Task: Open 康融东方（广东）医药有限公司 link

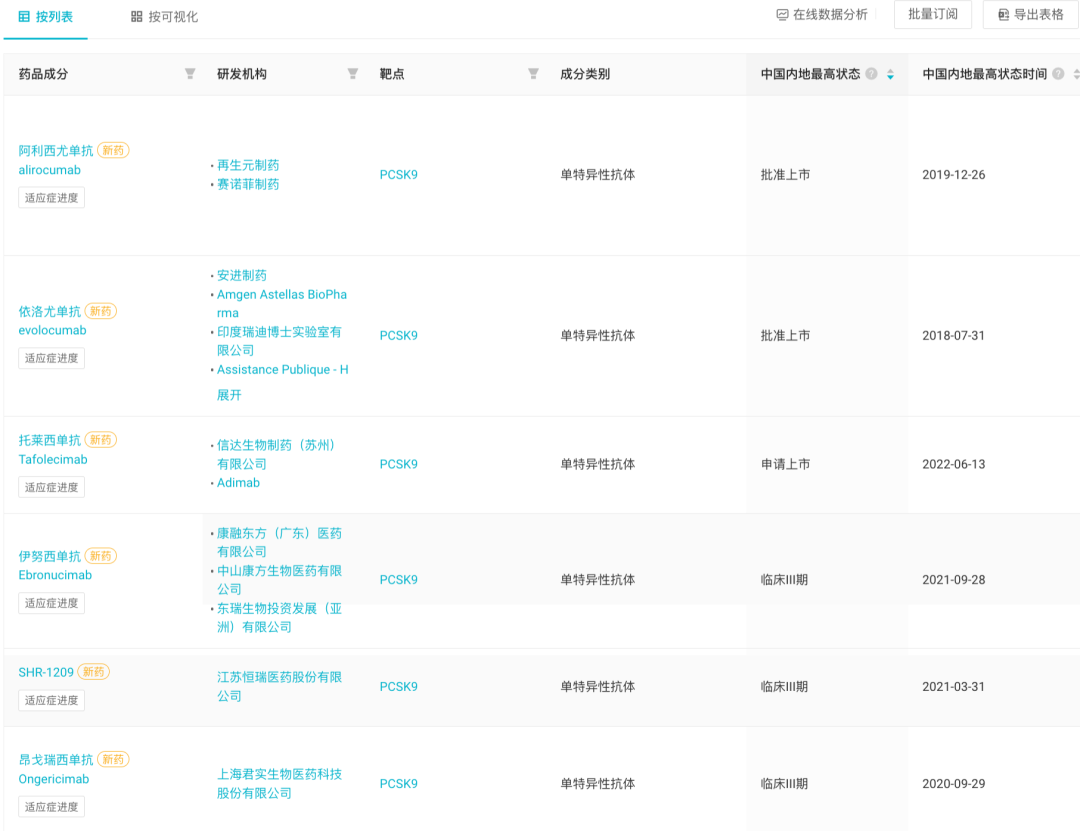Action: [279, 542]
